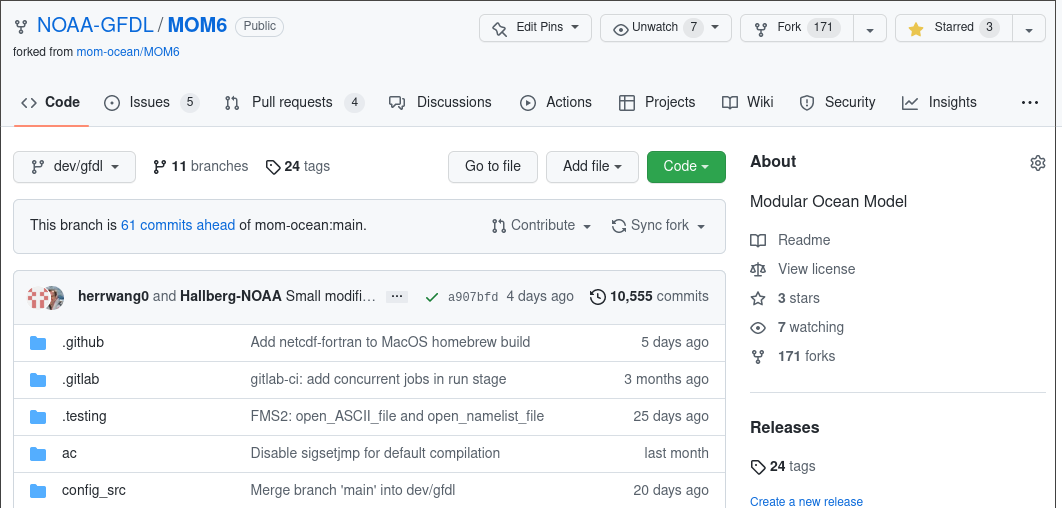Click the 61 commits ahead link
This screenshot has height=508, width=1062.
click(x=178, y=226)
